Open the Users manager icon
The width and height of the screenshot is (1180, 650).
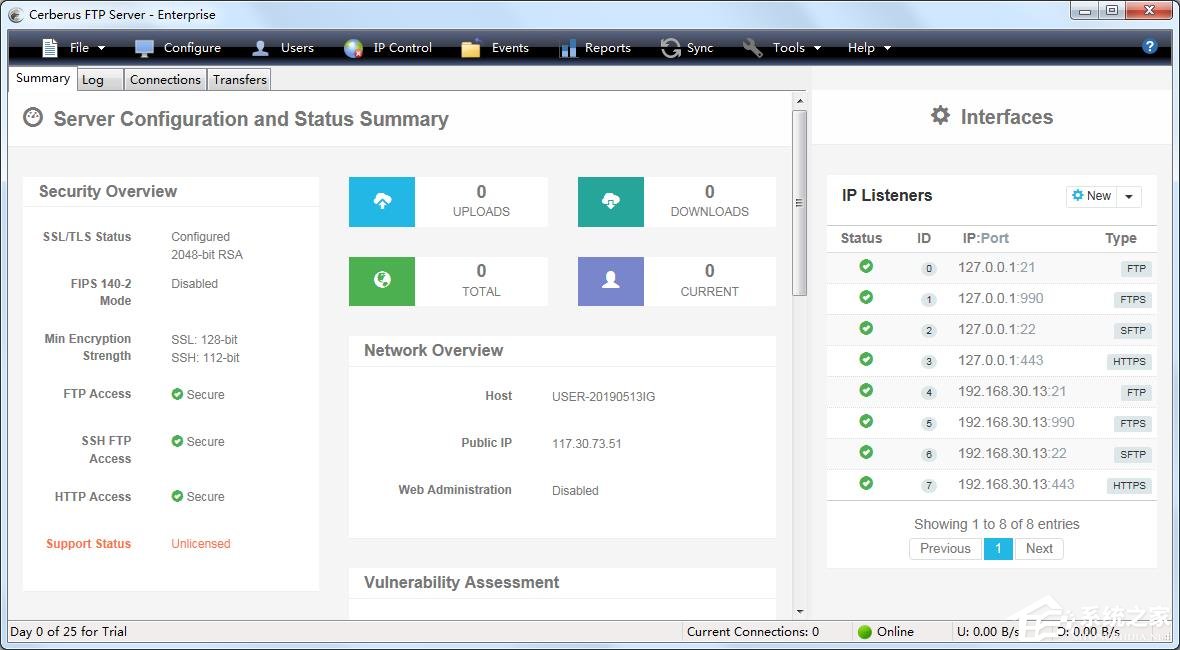click(261, 48)
